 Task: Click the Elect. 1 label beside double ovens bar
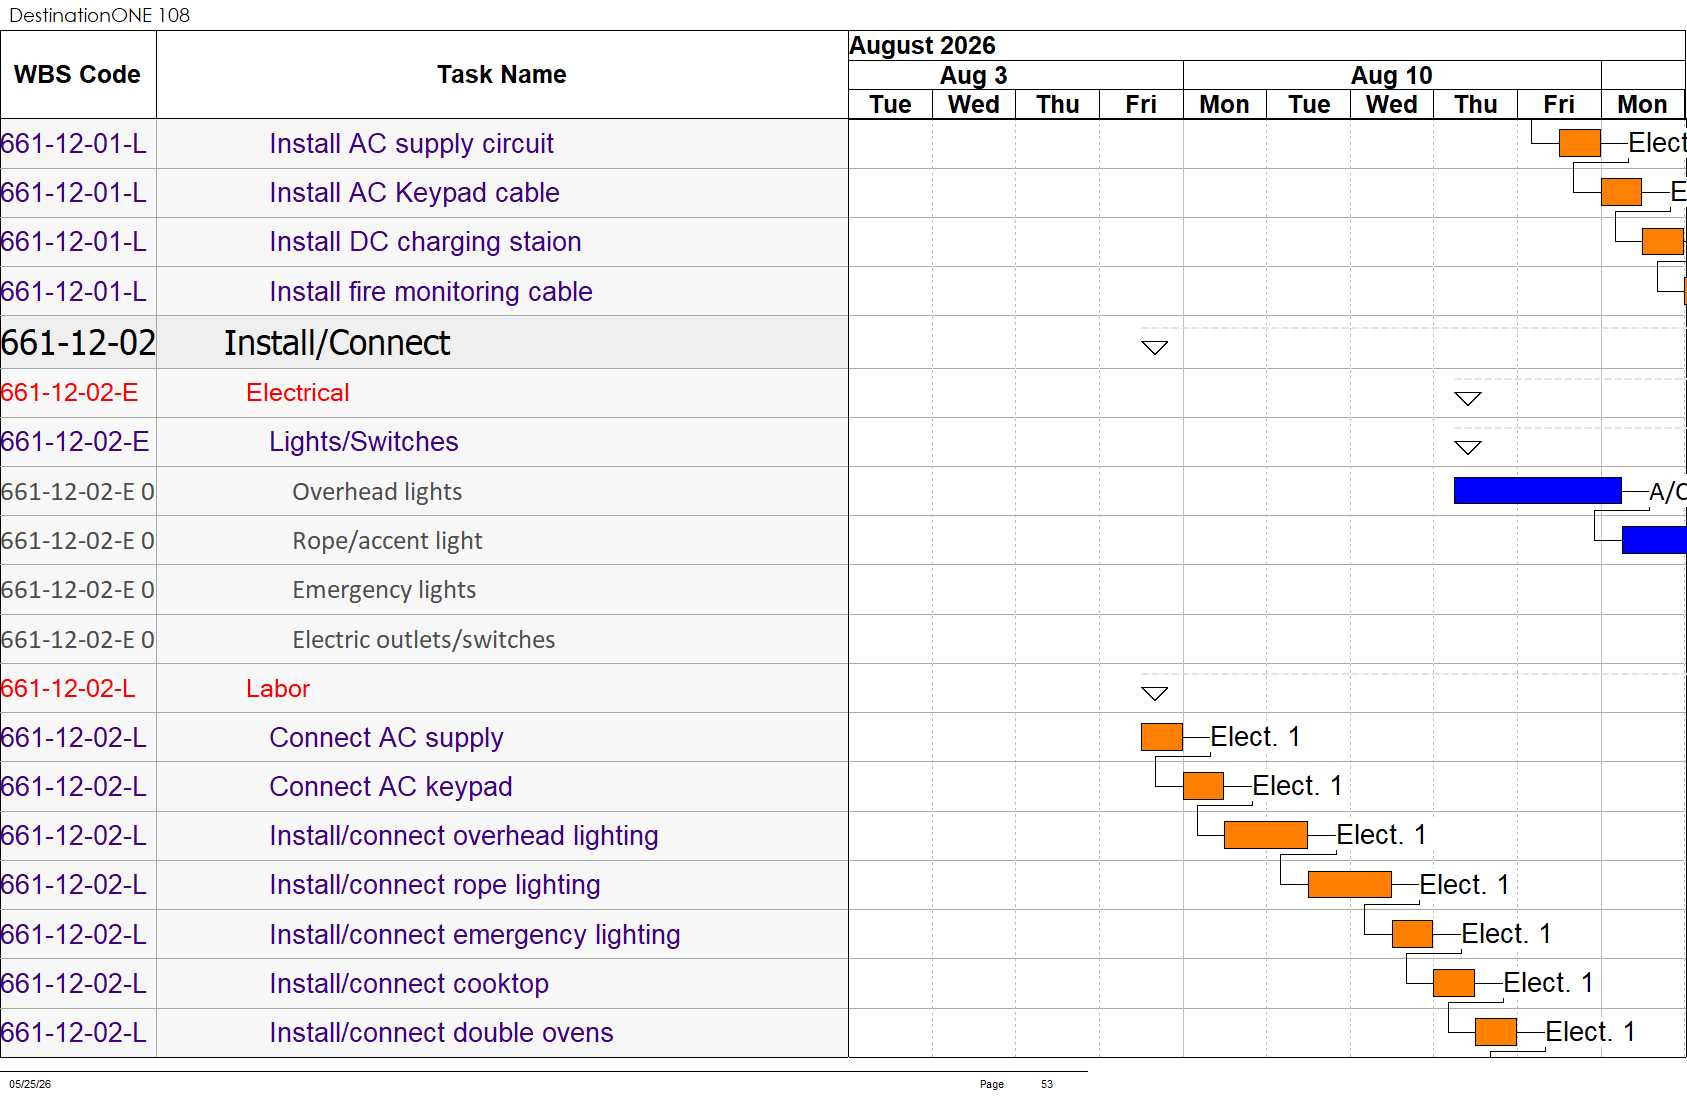point(1590,1032)
